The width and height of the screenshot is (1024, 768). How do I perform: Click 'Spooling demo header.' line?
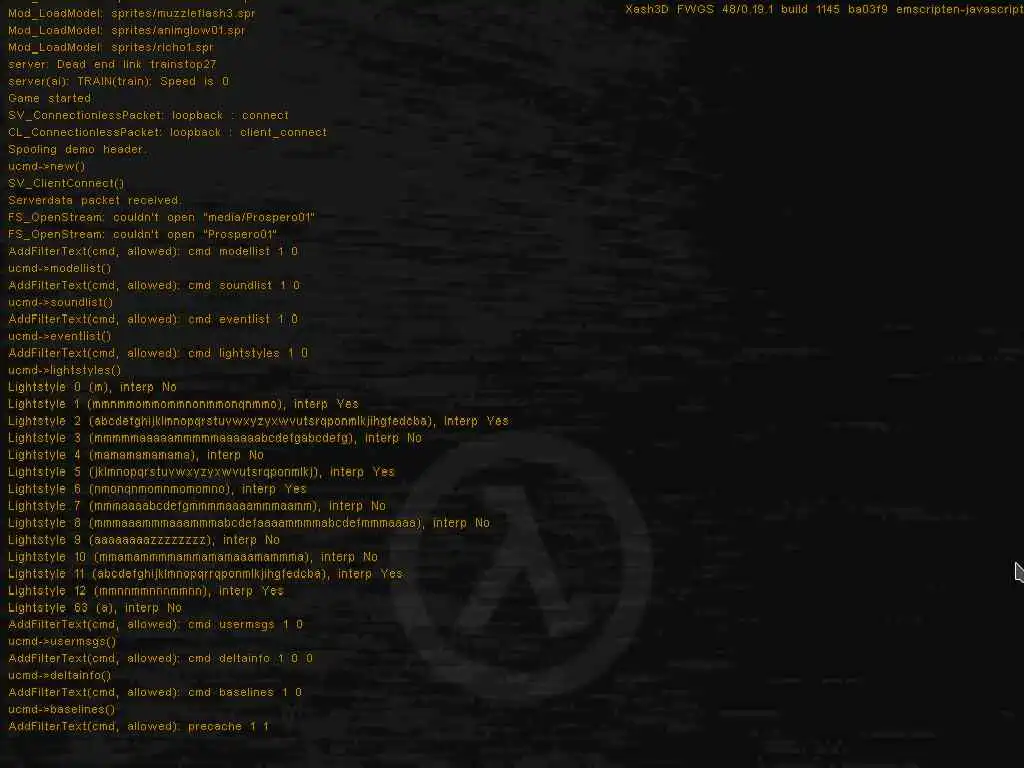tap(78, 149)
